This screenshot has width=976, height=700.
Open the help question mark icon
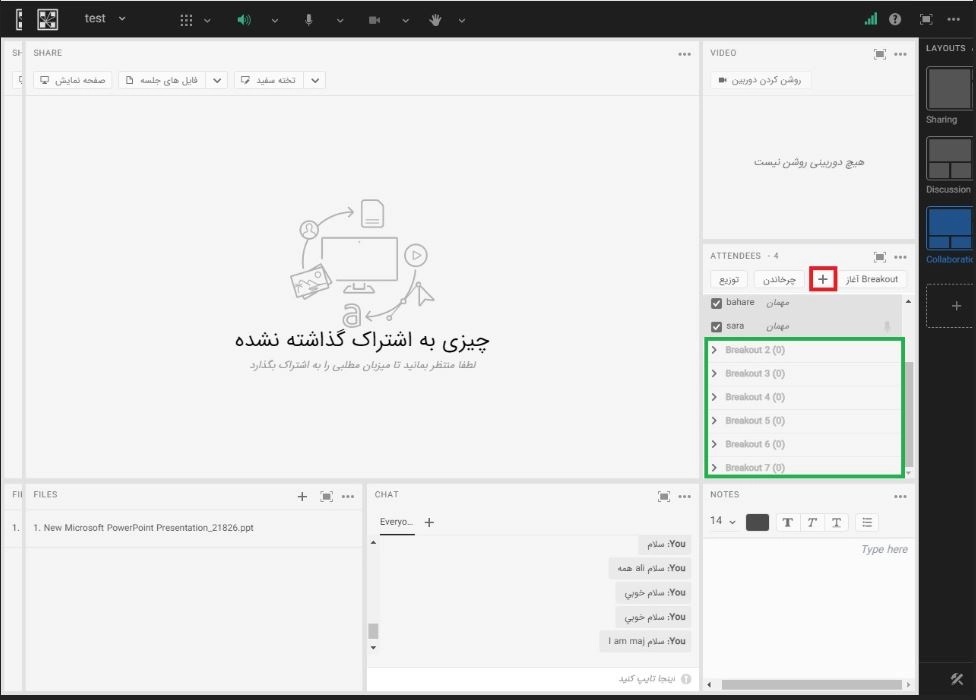pos(895,19)
